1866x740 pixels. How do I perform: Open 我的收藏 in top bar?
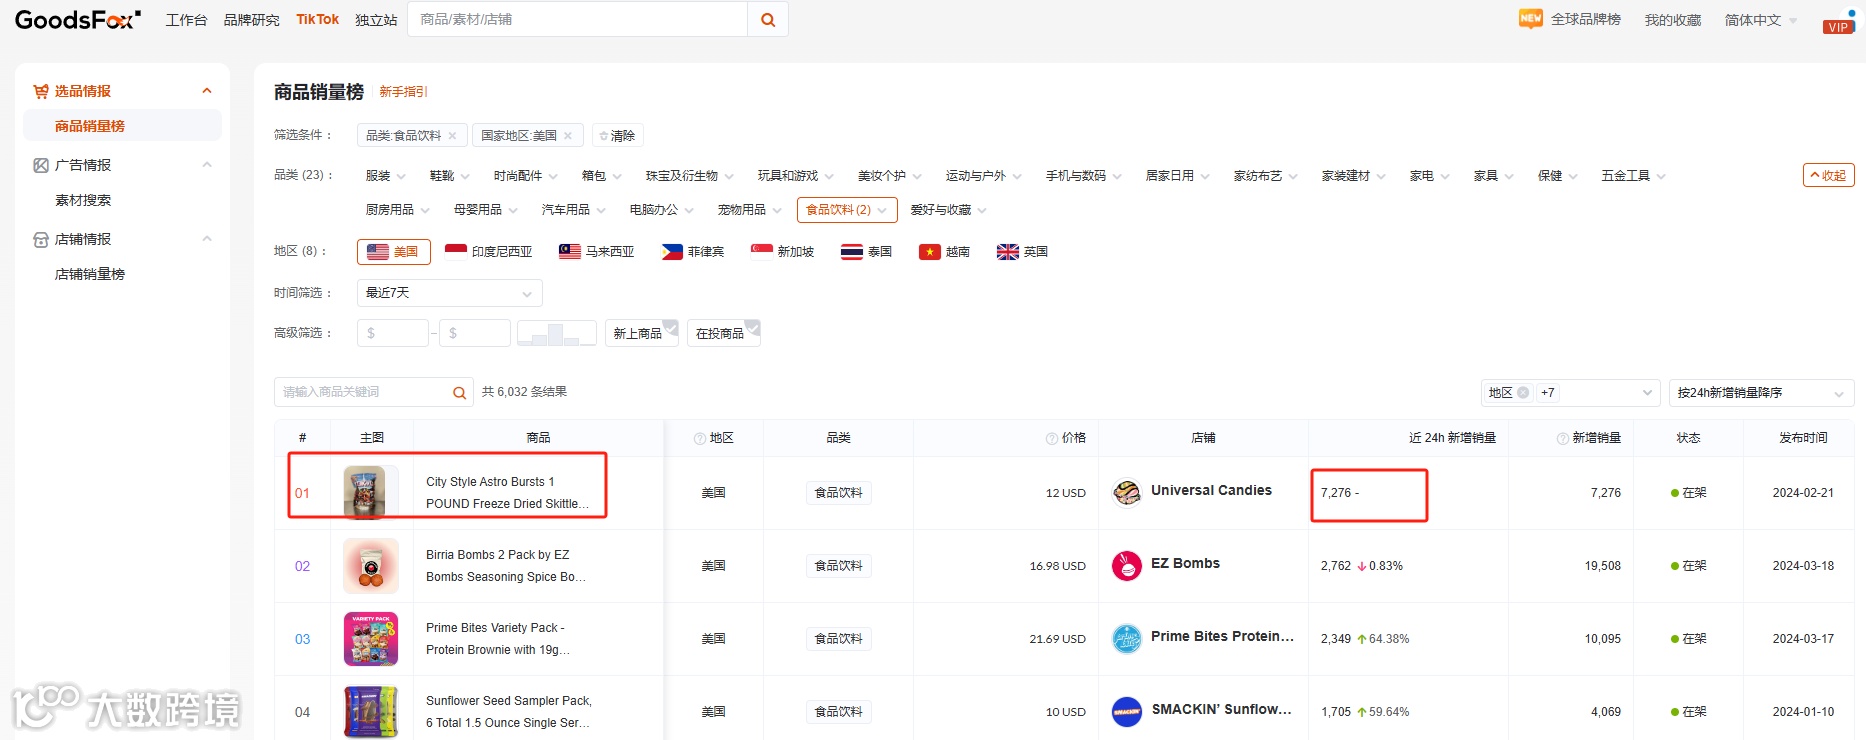tap(1673, 20)
